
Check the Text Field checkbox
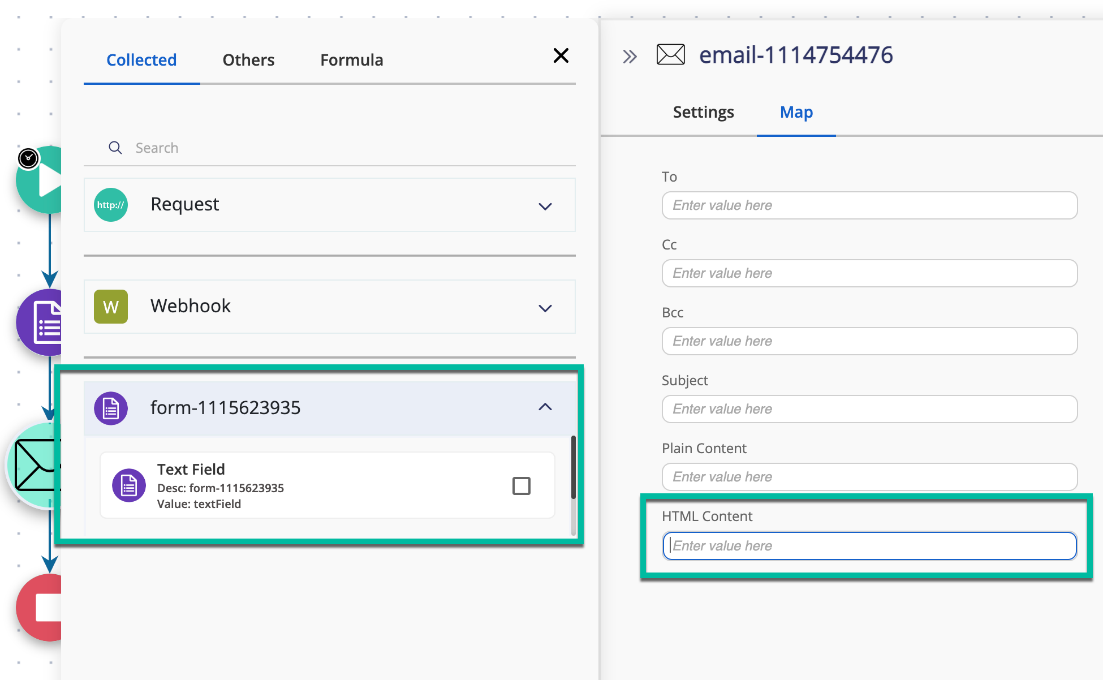point(521,484)
